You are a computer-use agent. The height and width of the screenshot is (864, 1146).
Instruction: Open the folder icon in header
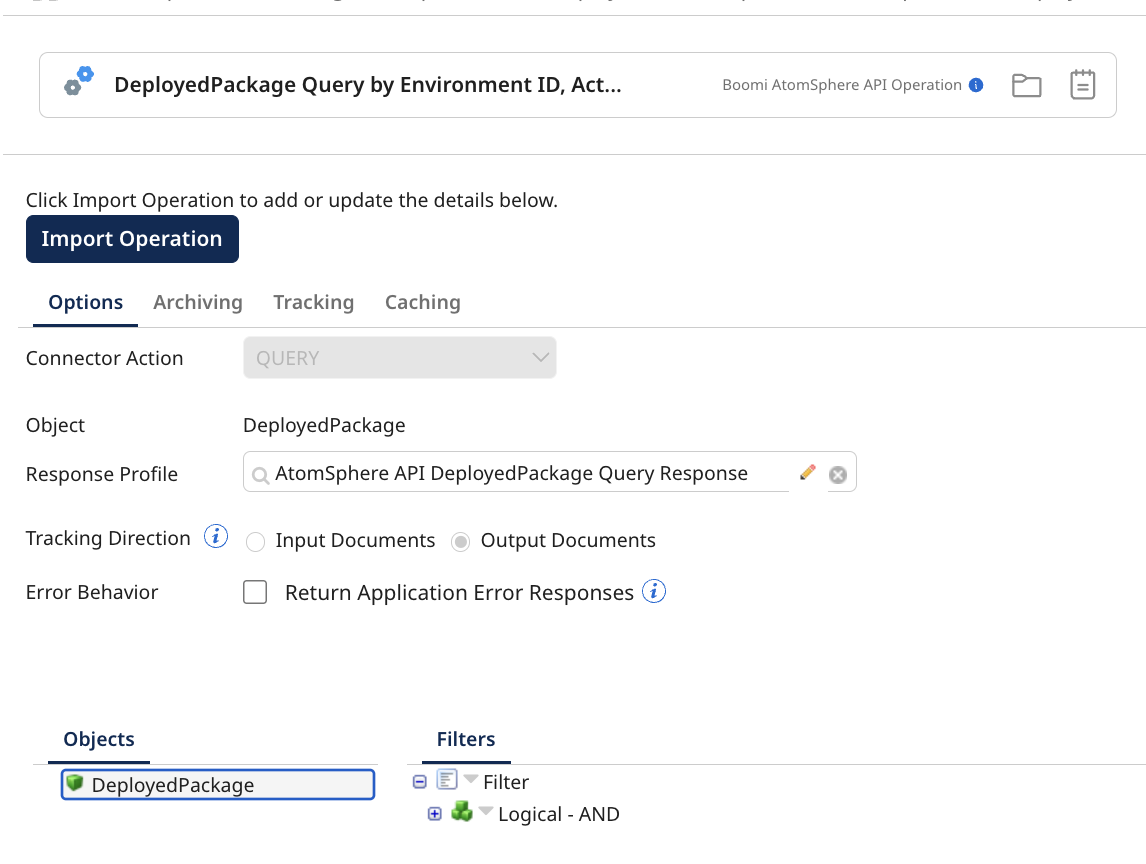pos(1026,85)
